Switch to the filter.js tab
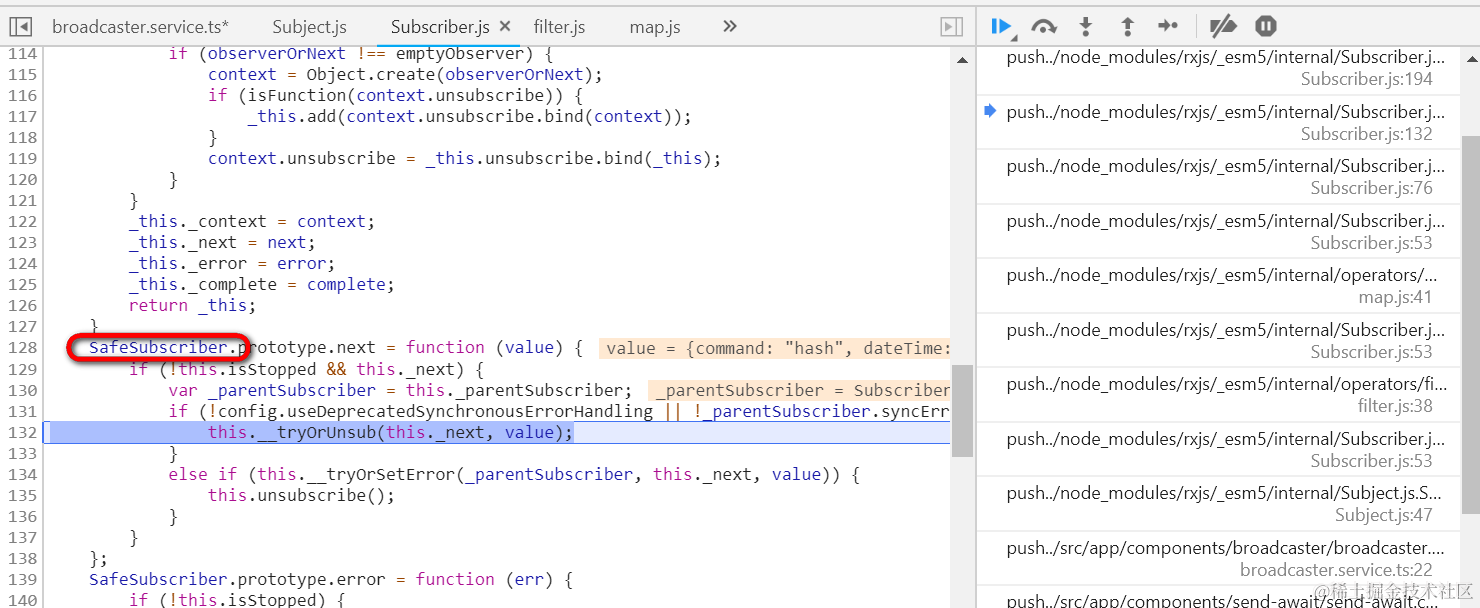 (x=559, y=27)
